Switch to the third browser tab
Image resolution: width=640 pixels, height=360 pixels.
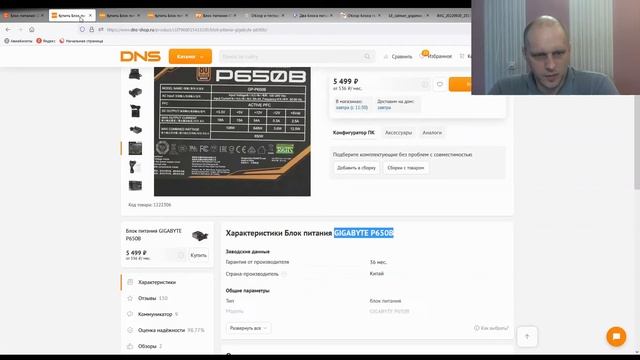pos(120,16)
